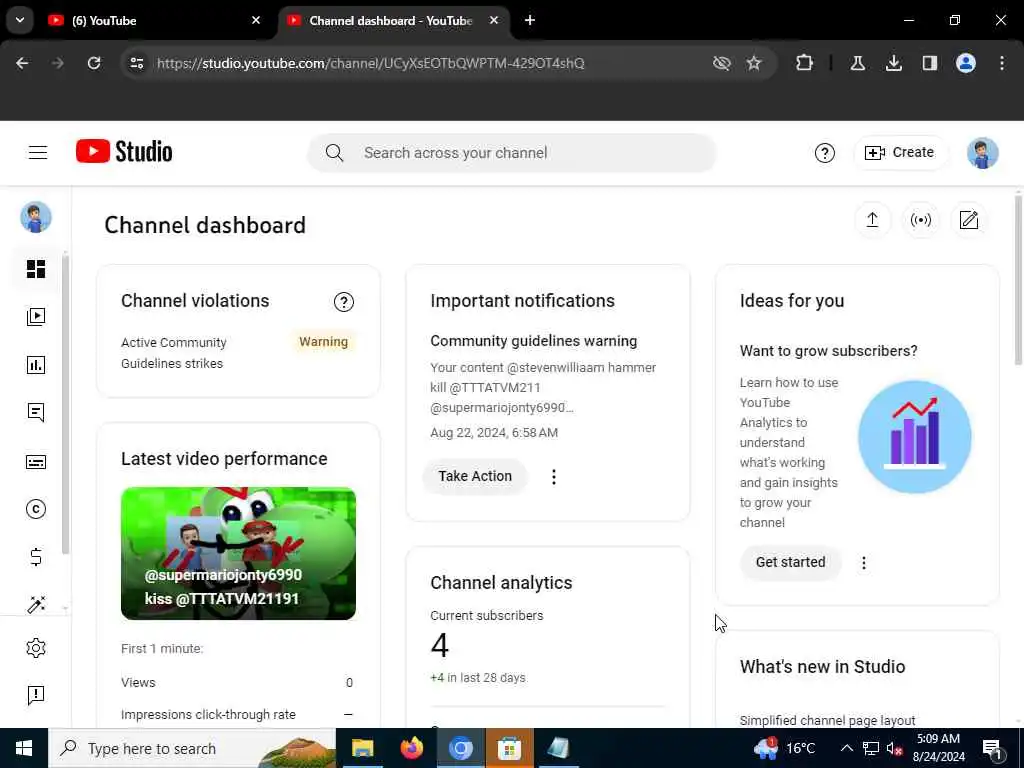Expand the tab search dropdown arrow

[20, 20]
